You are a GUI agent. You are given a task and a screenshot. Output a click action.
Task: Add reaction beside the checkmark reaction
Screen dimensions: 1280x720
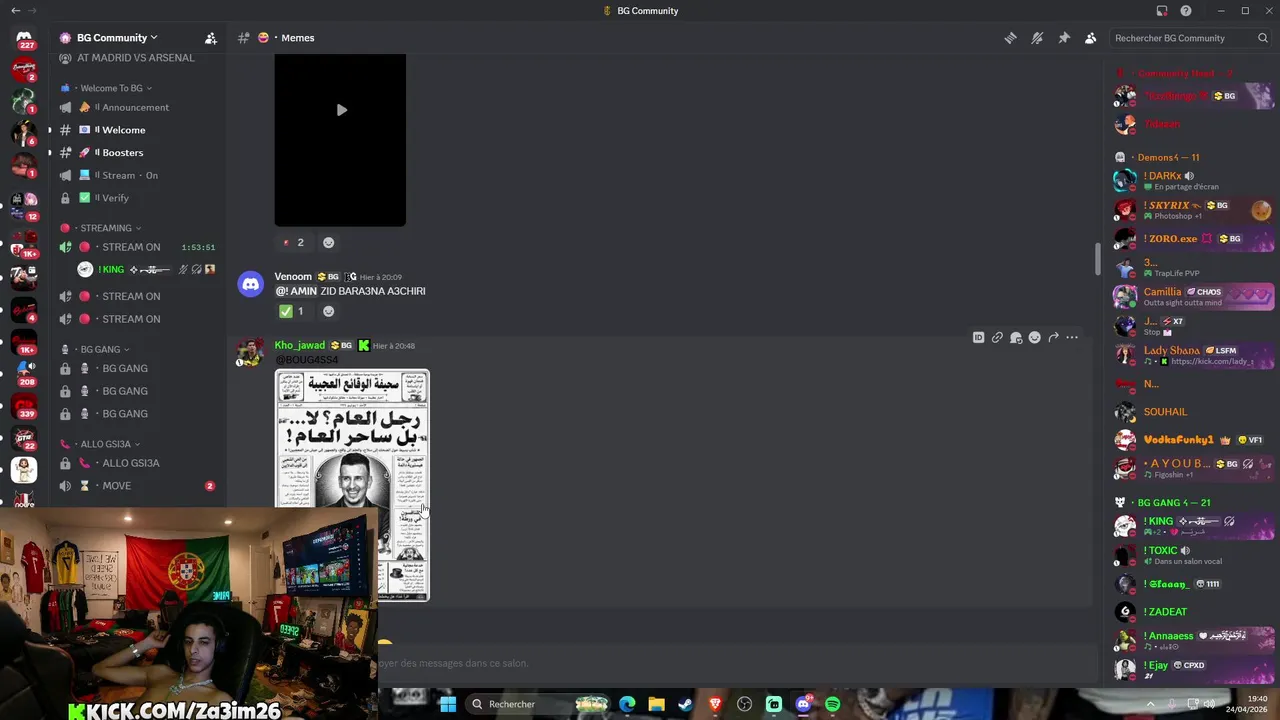coord(328,311)
